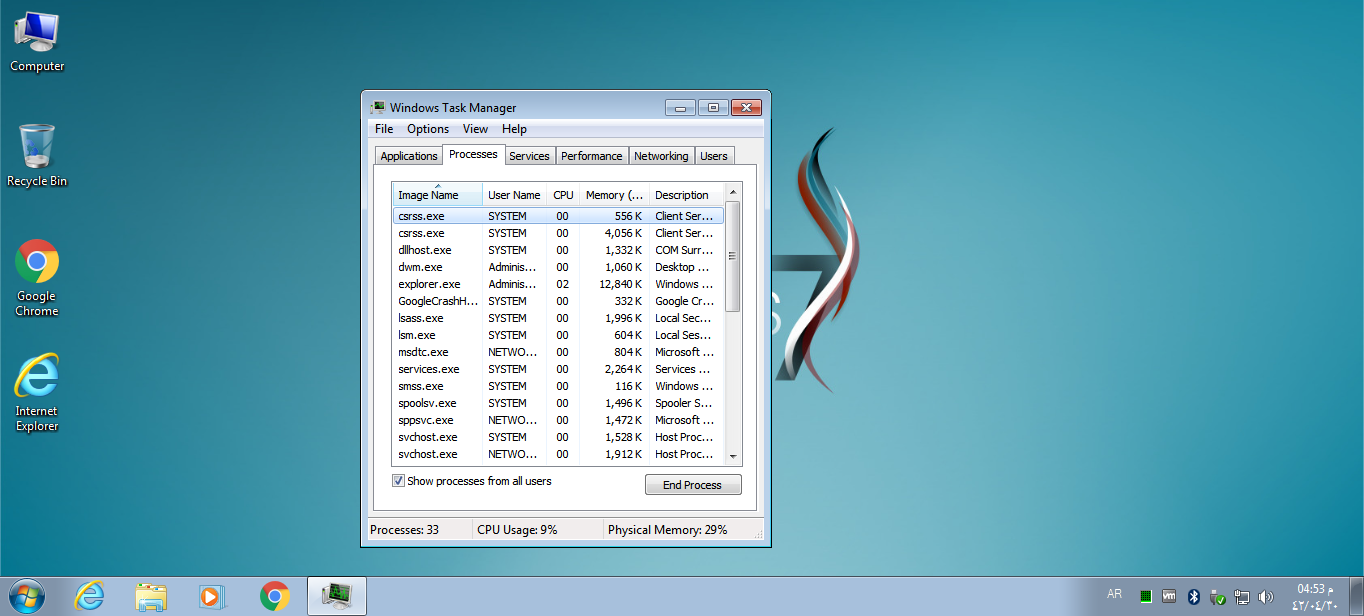This screenshot has height=616, width=1364.
Task: Select the dllhost.exe process row
Action: pos(558,250)
